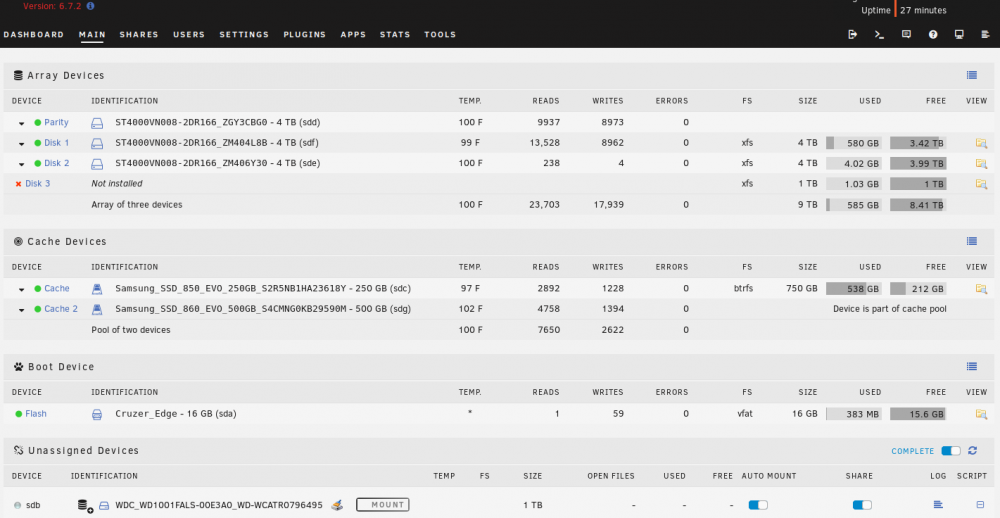Open the terminal icon in header

879,34
